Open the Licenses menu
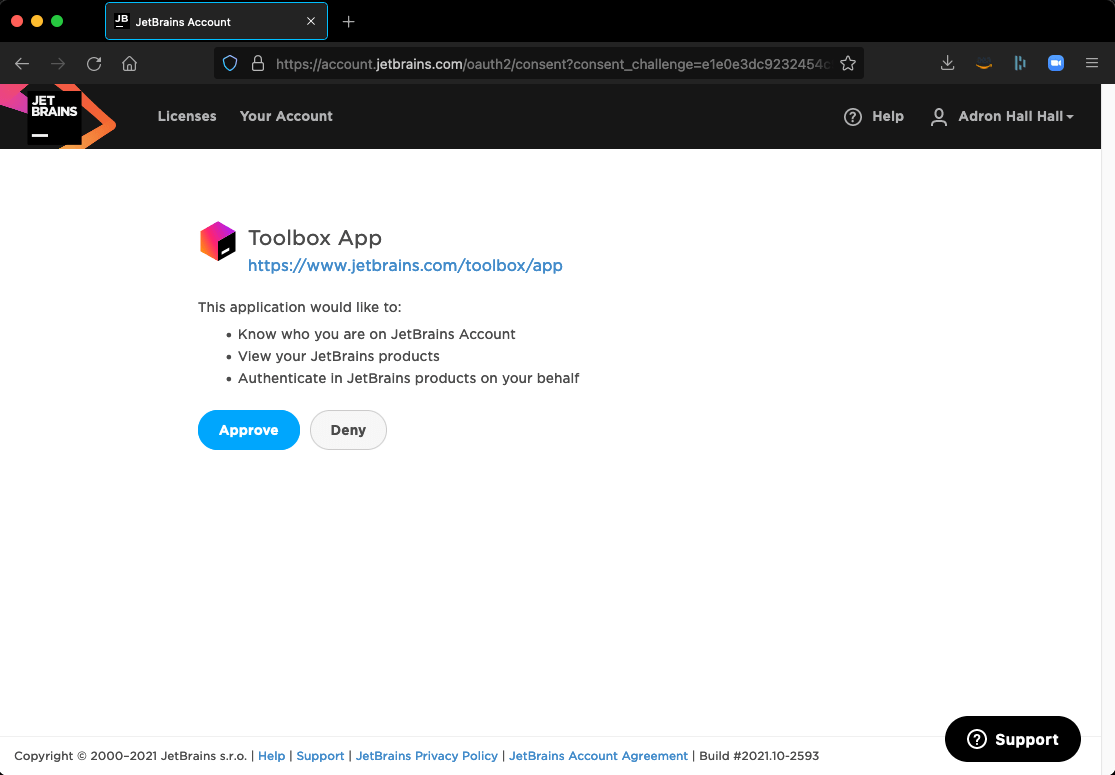 (187, 117)
